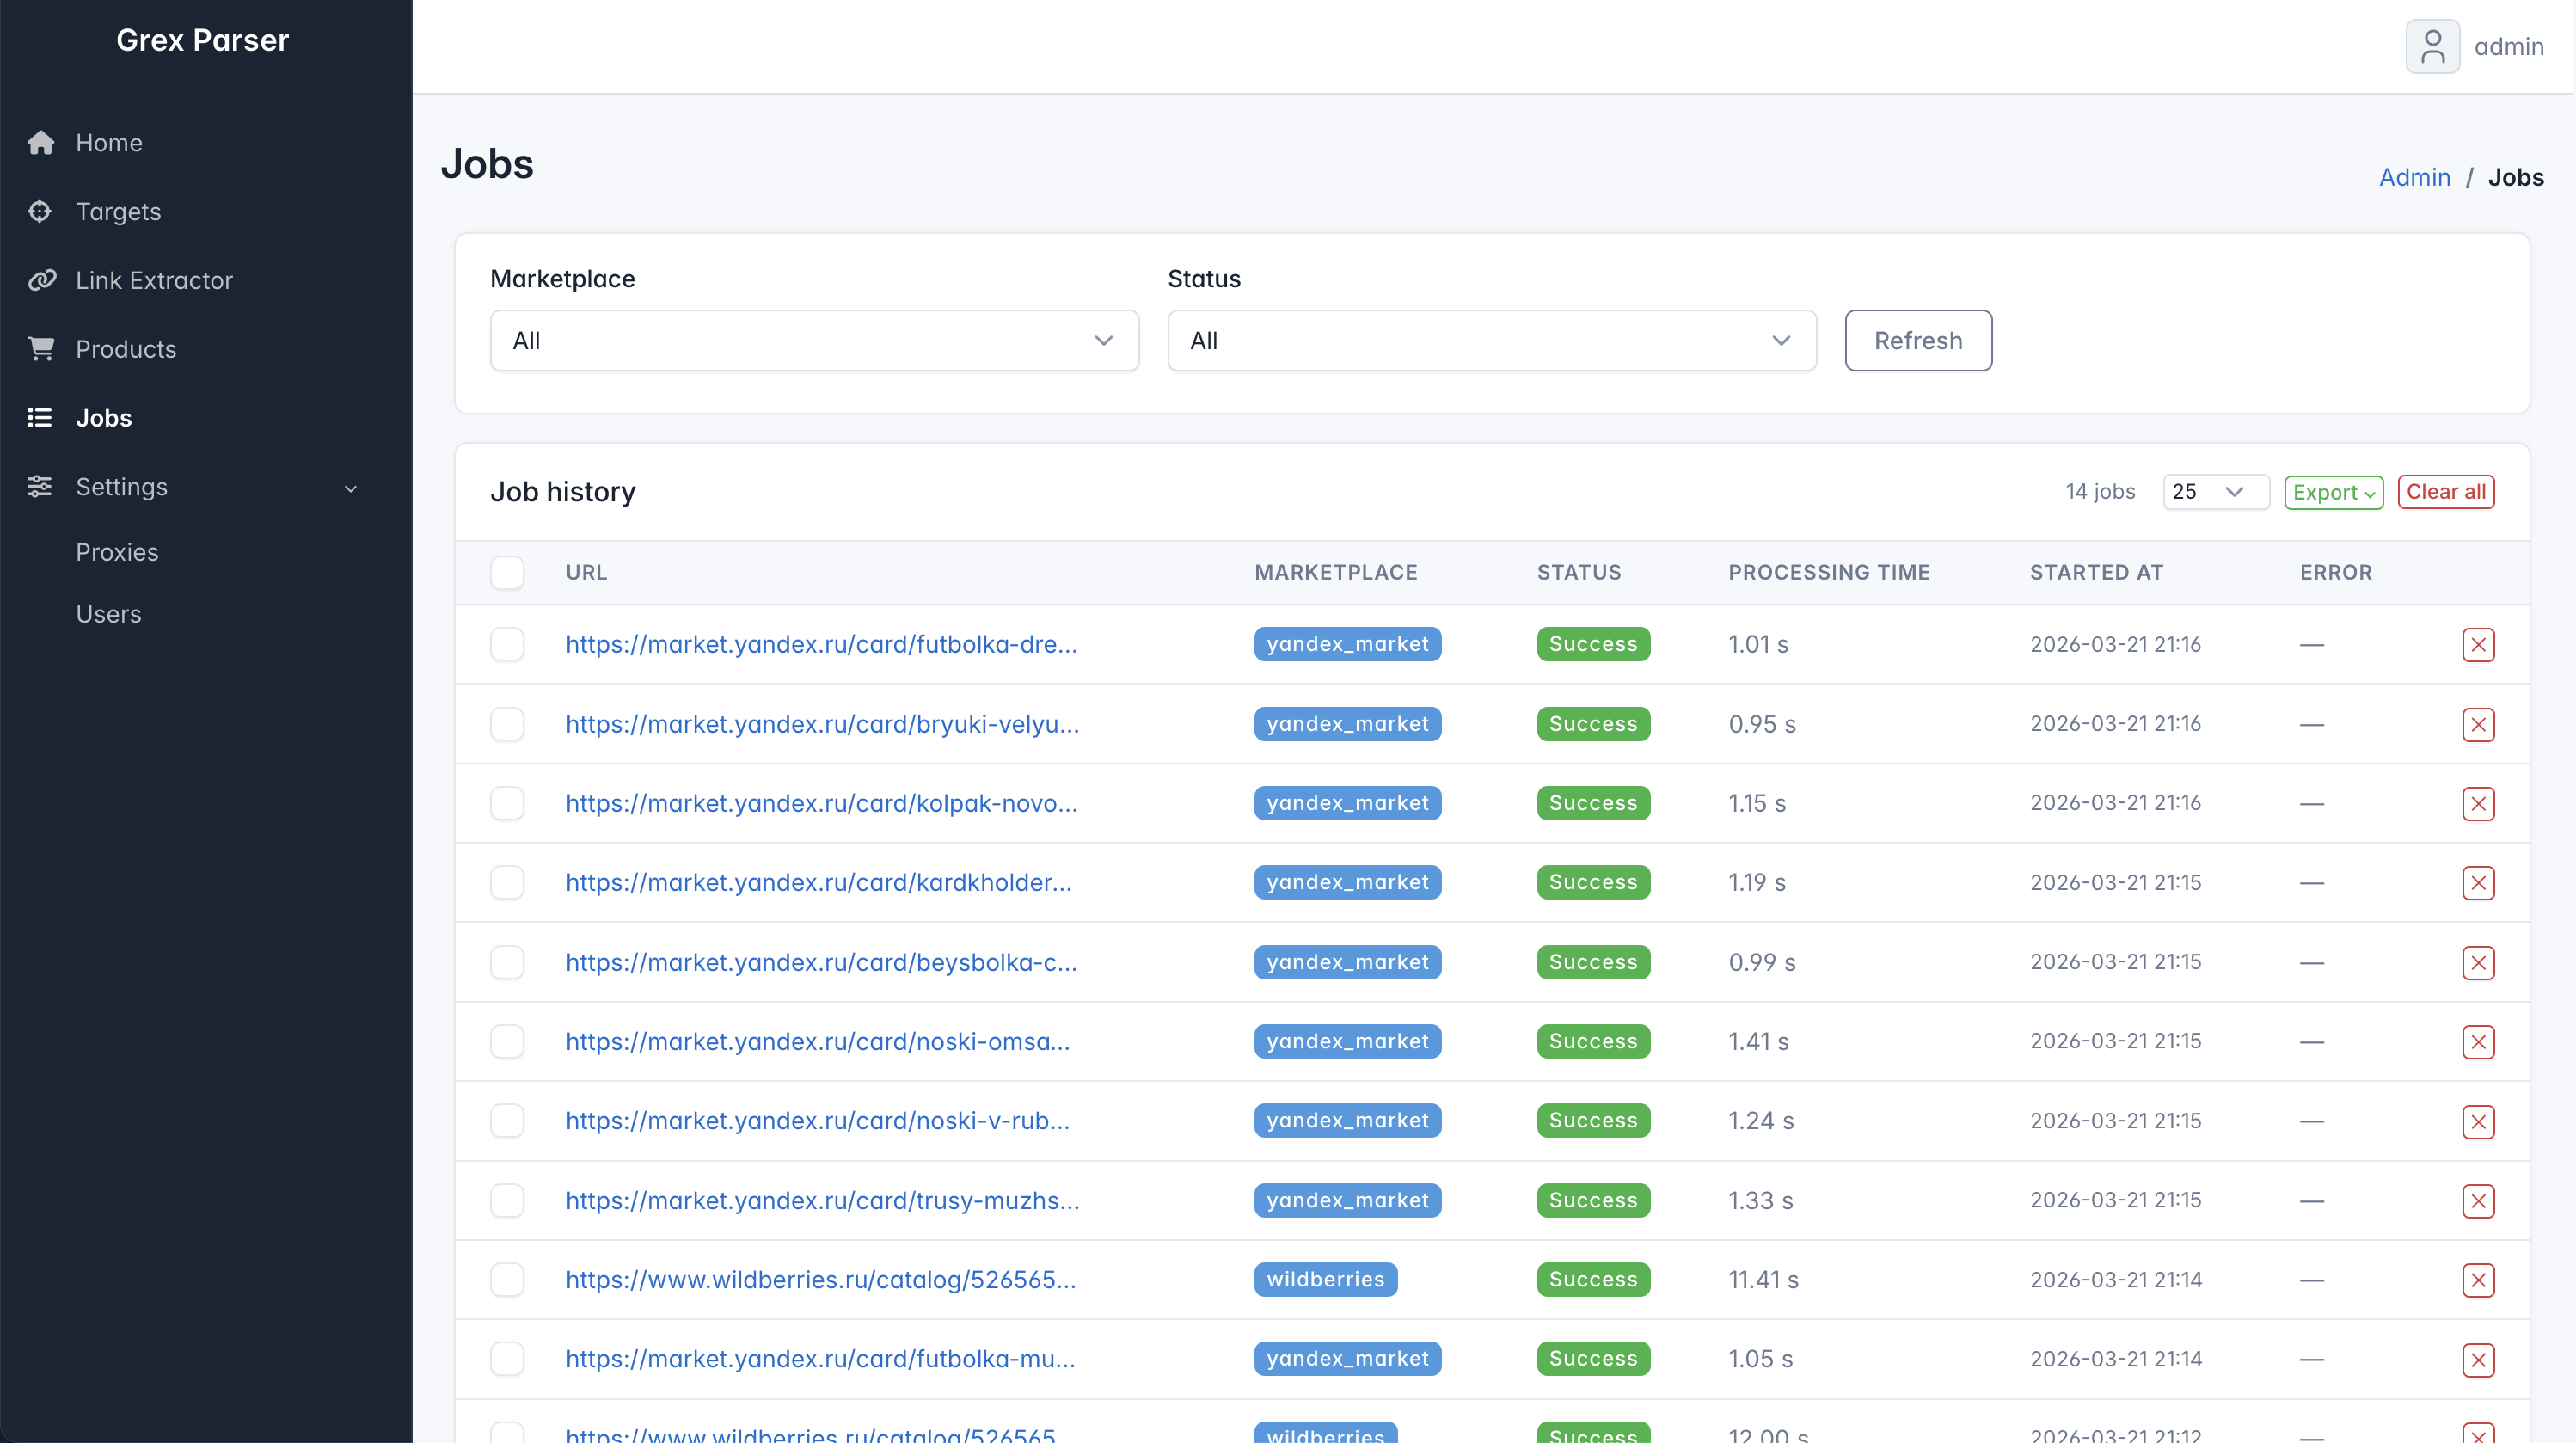Toggle the select-all checkbox in table header

coord(507,573)
